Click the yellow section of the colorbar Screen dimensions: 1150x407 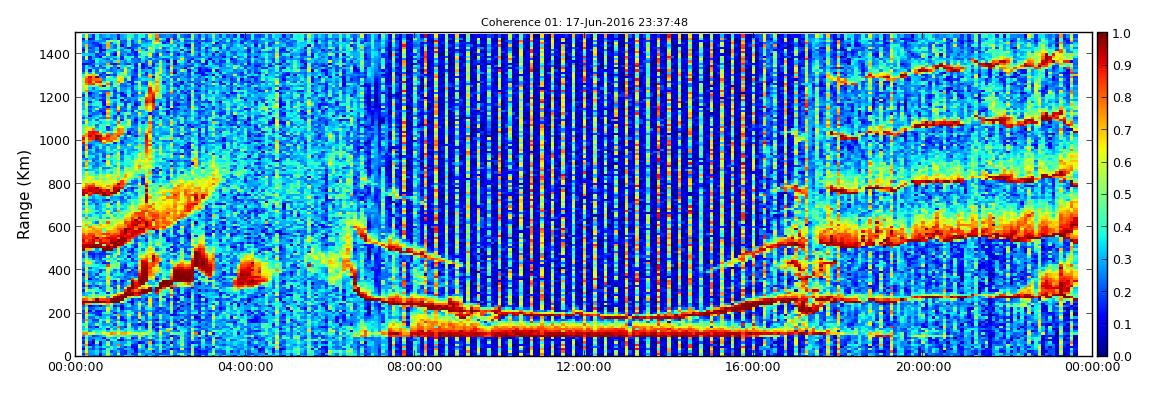click(1102, 150)
